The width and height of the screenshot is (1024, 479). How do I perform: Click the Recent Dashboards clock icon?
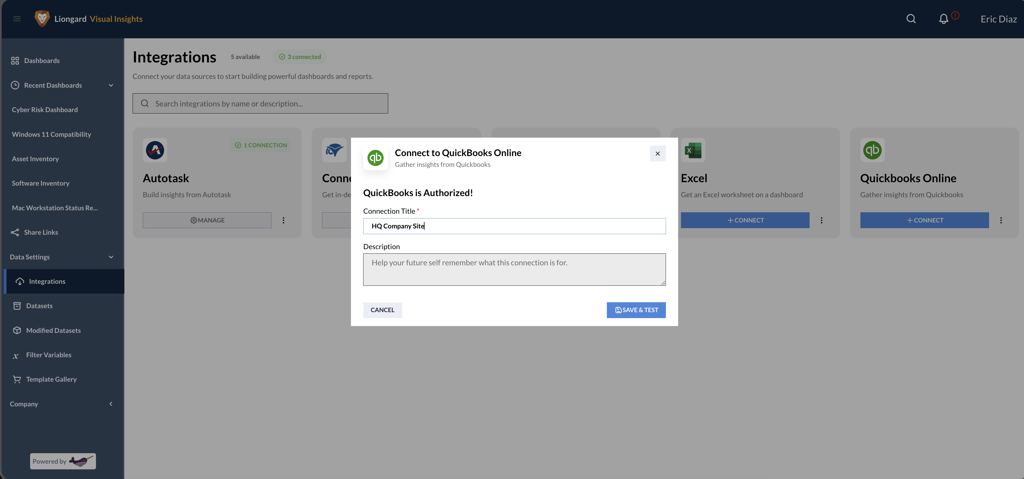15,86
